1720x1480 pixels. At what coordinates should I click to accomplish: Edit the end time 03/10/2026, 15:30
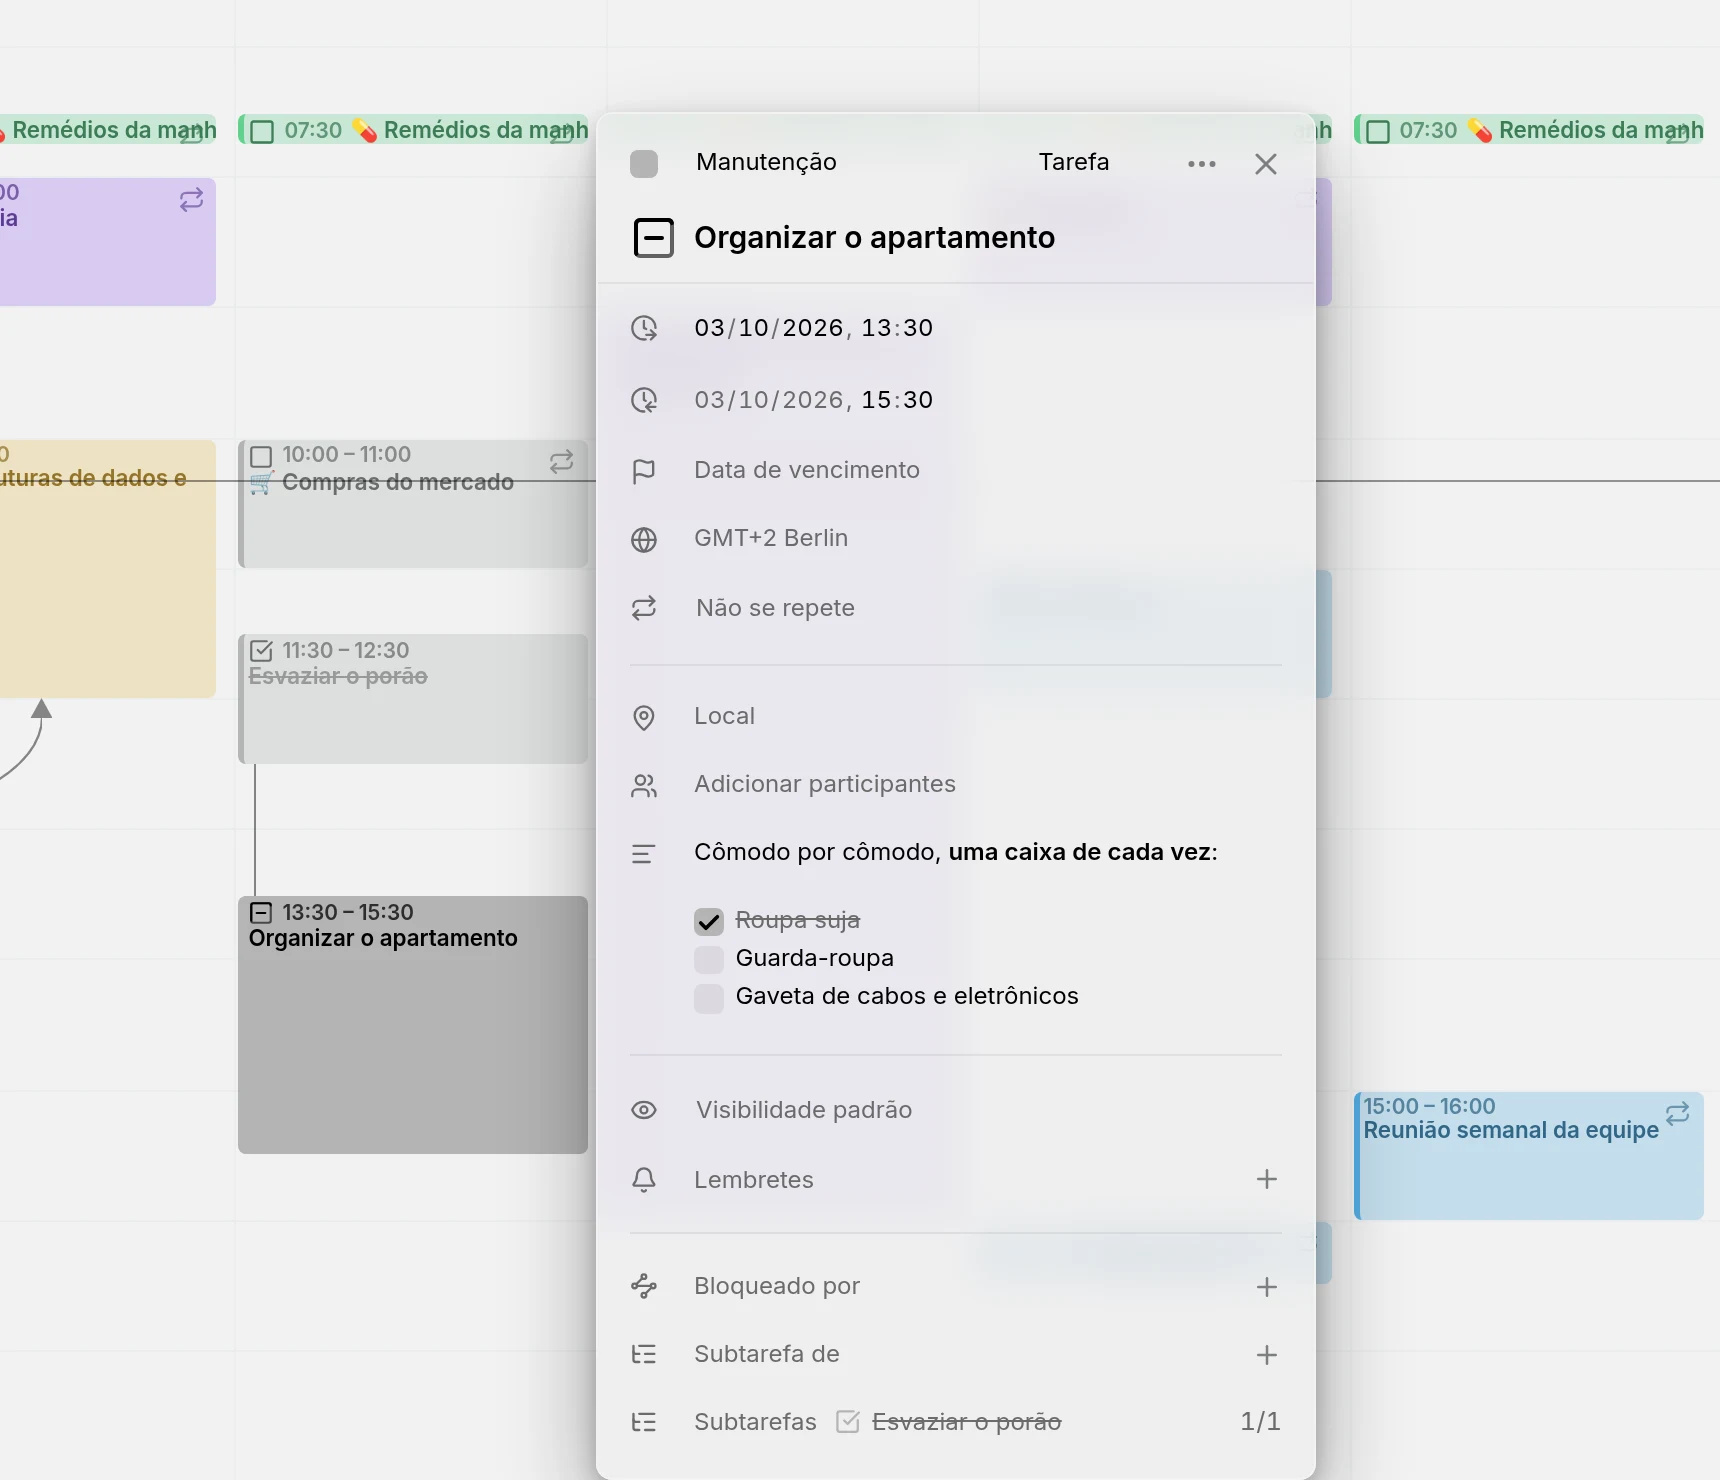click(x=813, y=400)
